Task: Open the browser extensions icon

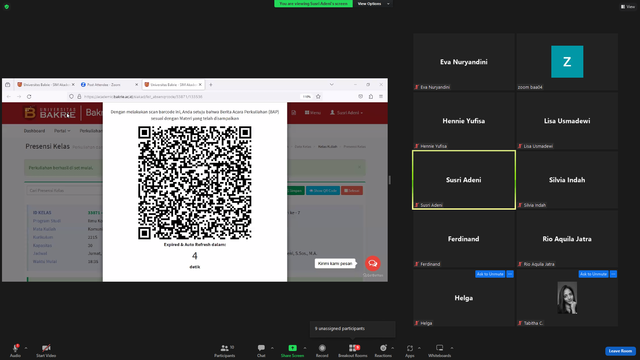Action: pos(371,97)
